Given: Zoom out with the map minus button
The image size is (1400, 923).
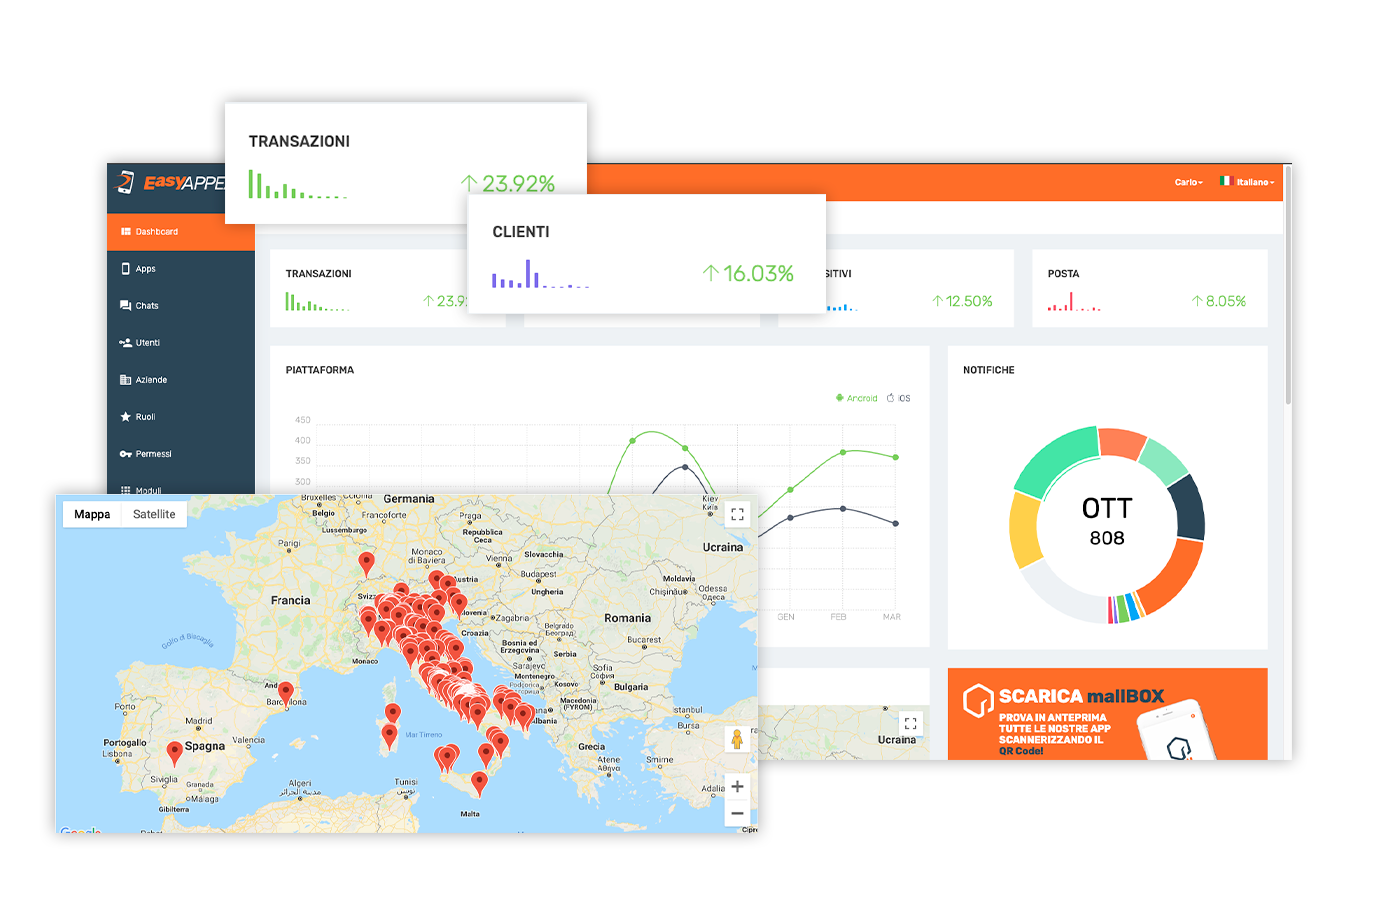Looking at the screenshot, I should [x=737, y=813].
